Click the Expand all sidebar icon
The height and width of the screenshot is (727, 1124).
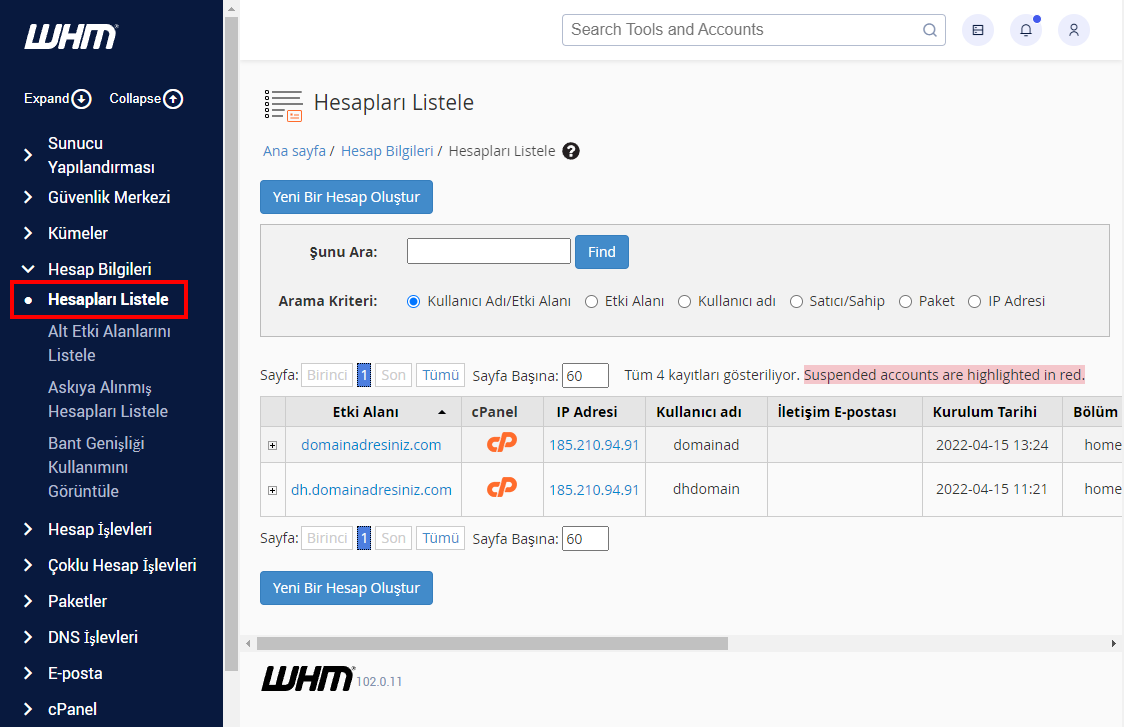[x=82, y=99]
